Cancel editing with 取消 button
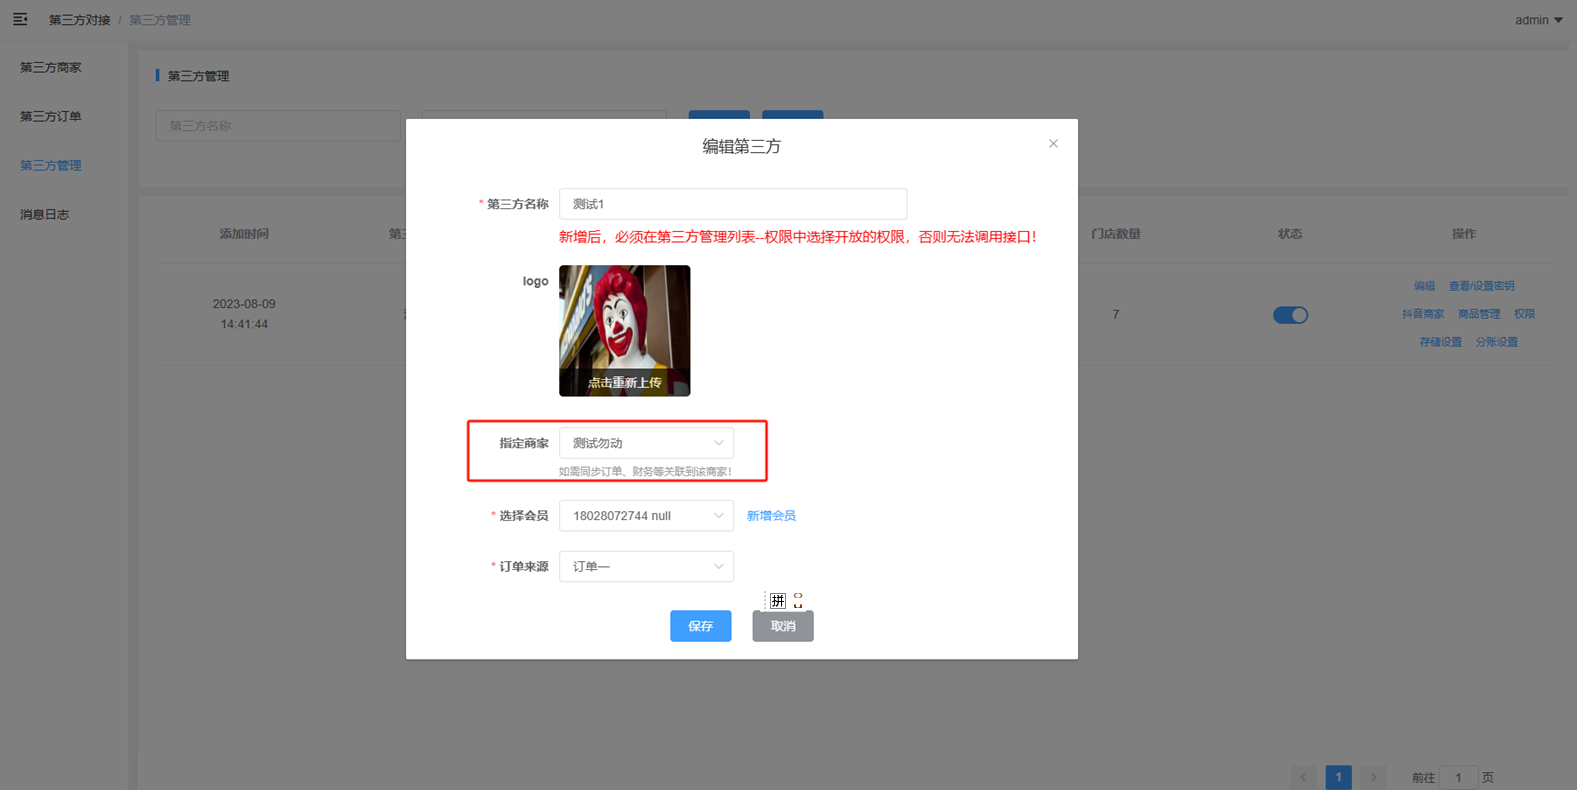1577x790 pixels. click(x=783, y=626)
